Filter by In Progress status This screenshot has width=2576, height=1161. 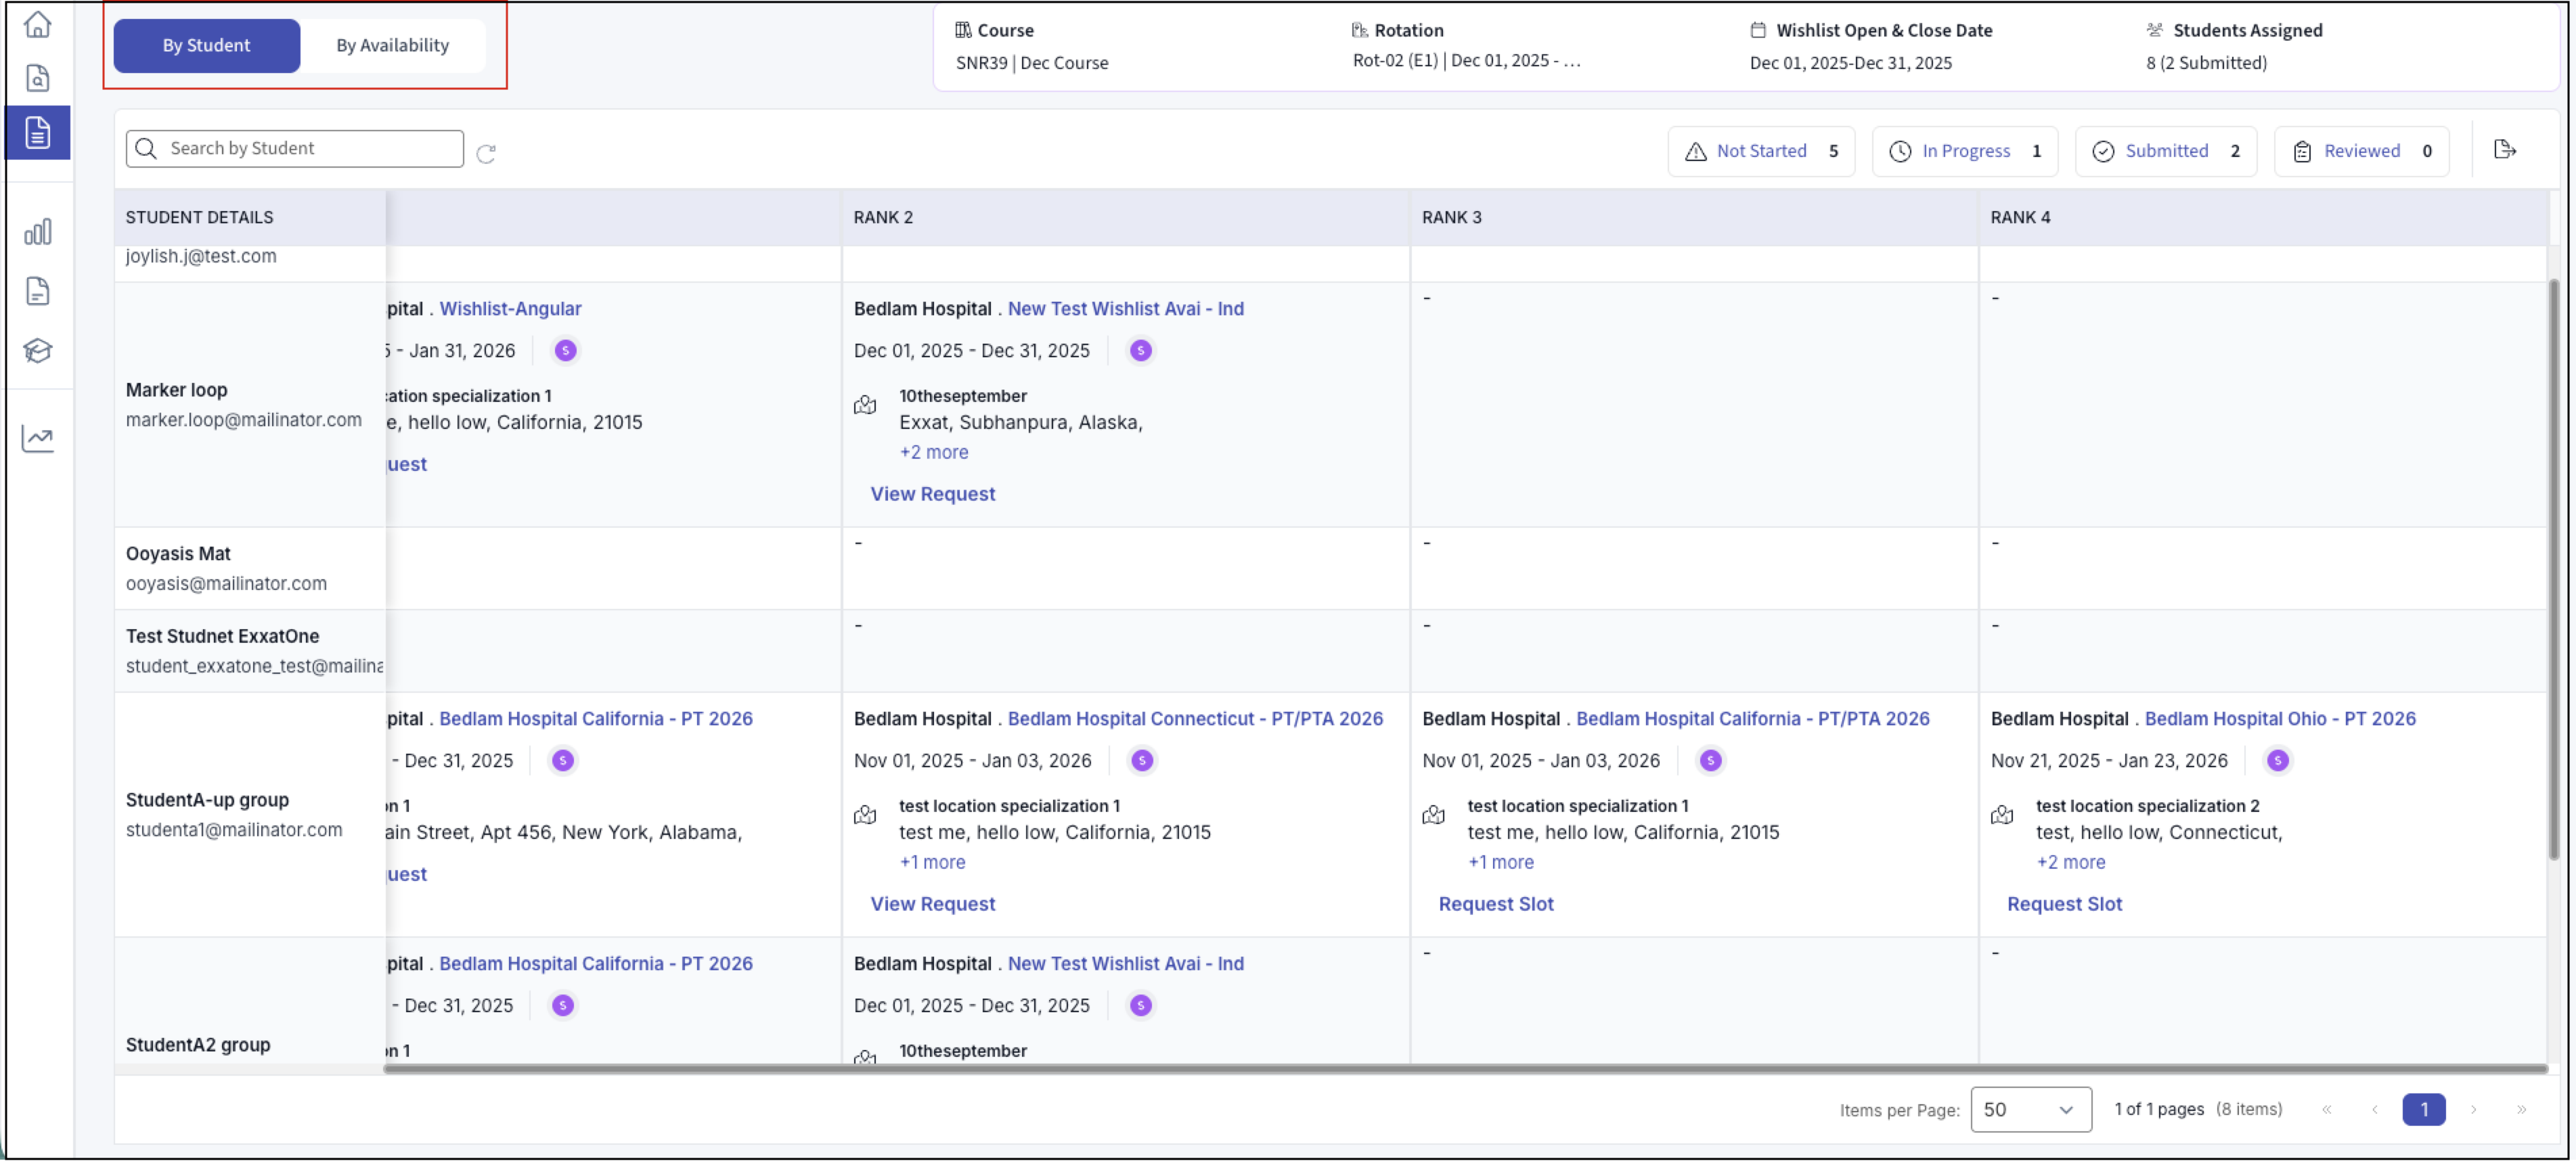pyautogui.click(x=1964, y=151)
